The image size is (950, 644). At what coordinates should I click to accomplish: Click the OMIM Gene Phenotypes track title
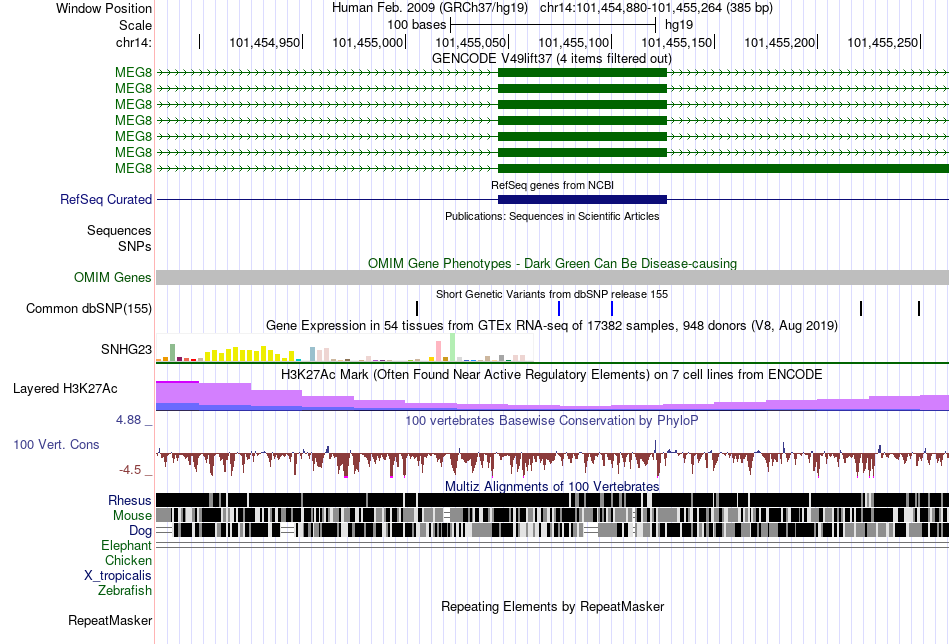pyautogui.click(x=552, y=264)
